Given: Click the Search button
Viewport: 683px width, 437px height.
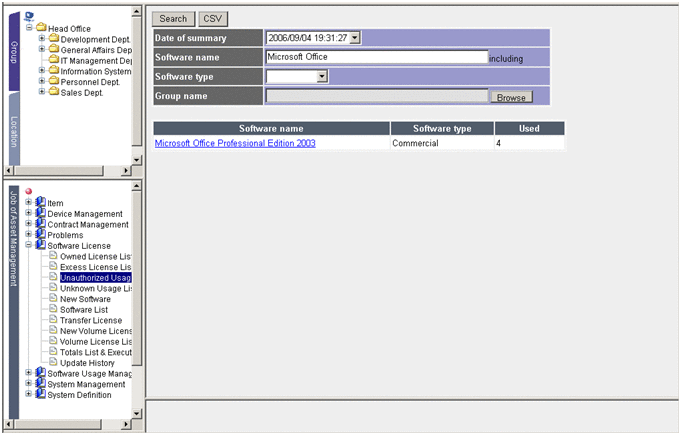Looking at the screenshot, I should 173,19.
